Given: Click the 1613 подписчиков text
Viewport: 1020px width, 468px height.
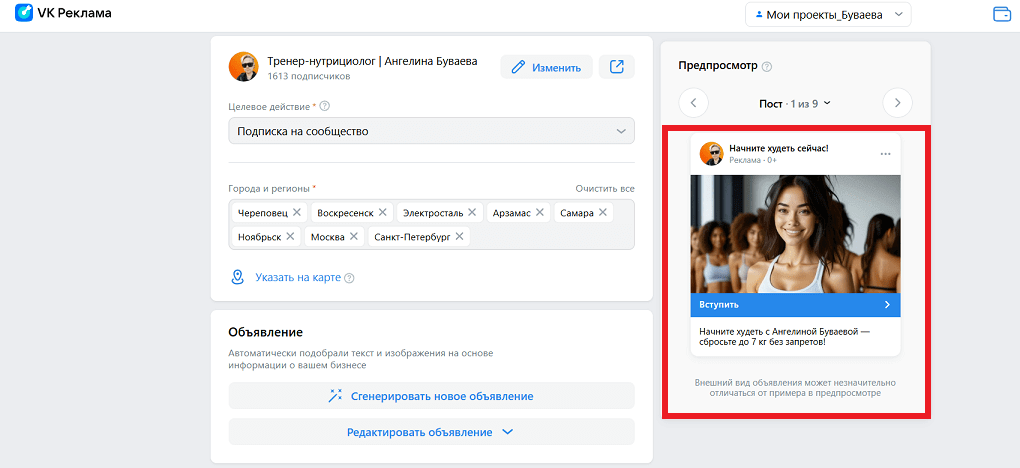Looking at the screenshot, I should pos(309,77).
